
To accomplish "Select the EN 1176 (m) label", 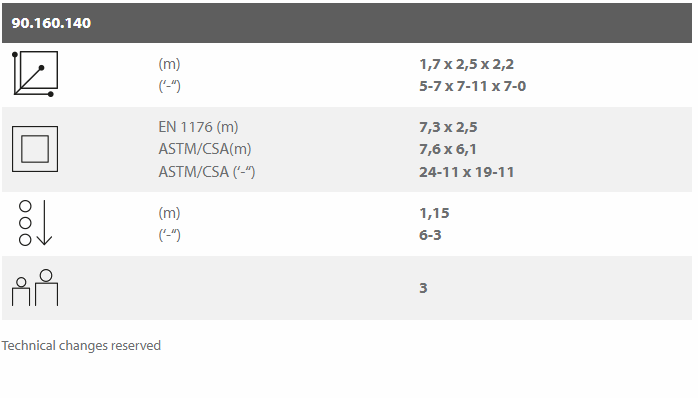I will pyautogui.click(x=198, y=127).
